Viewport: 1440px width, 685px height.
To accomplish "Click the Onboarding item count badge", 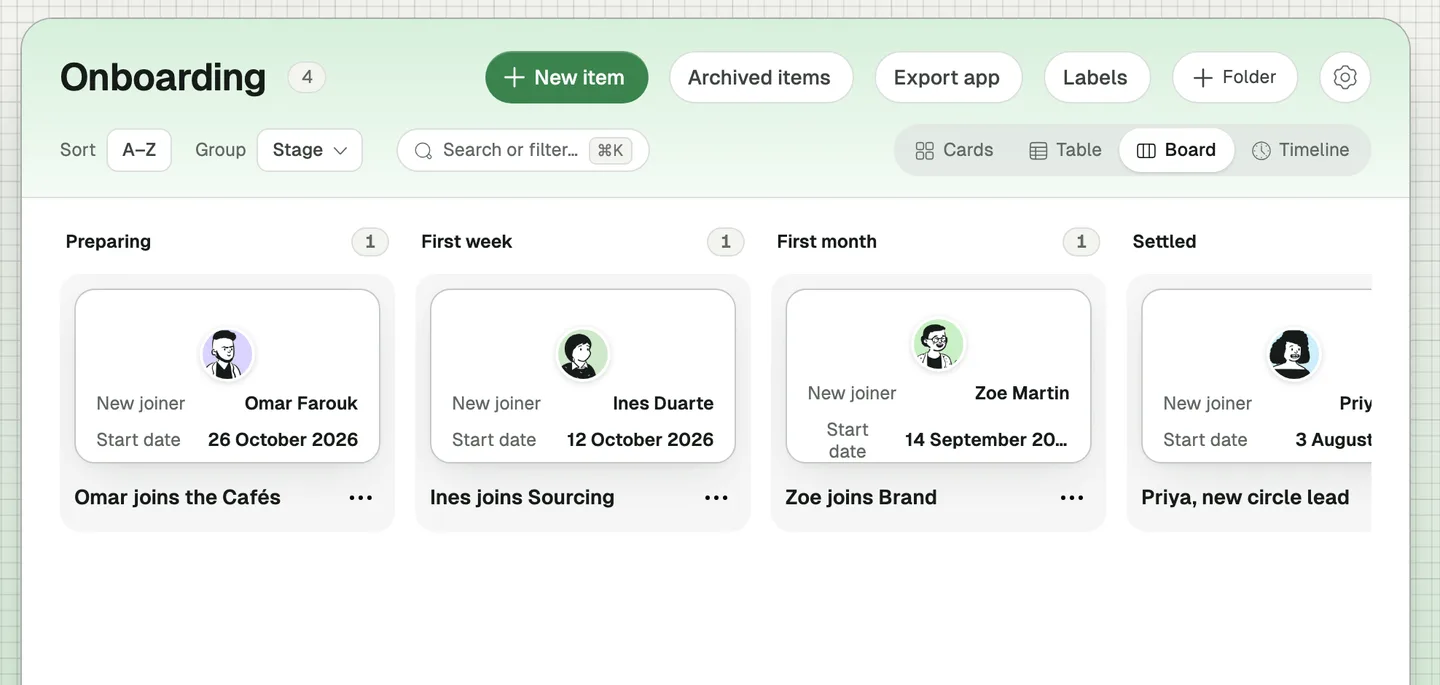I will 307,77.
